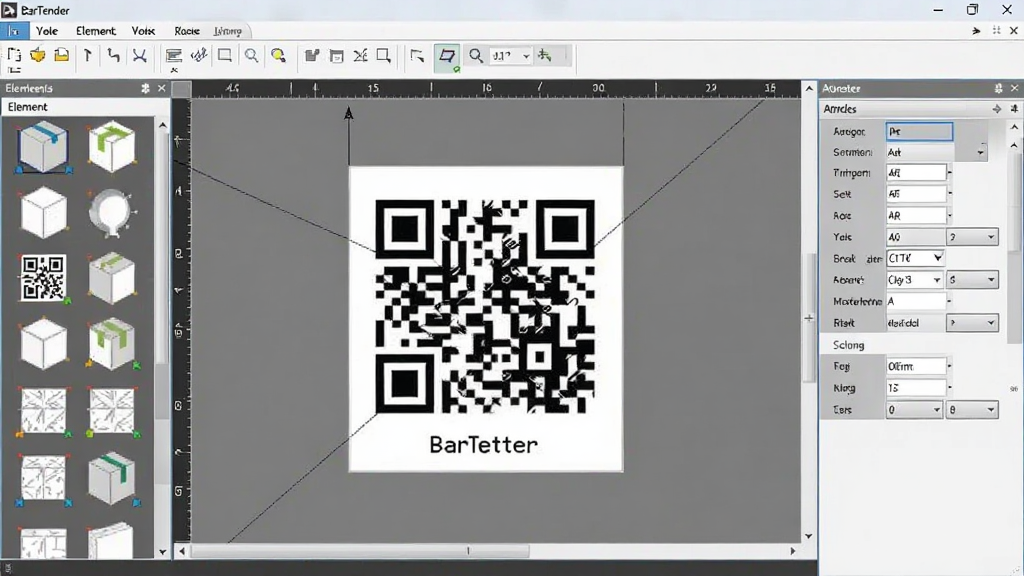Select the QR code element thumbnail
Screen dimensions: 1024x576
click(x=43, y=278)
